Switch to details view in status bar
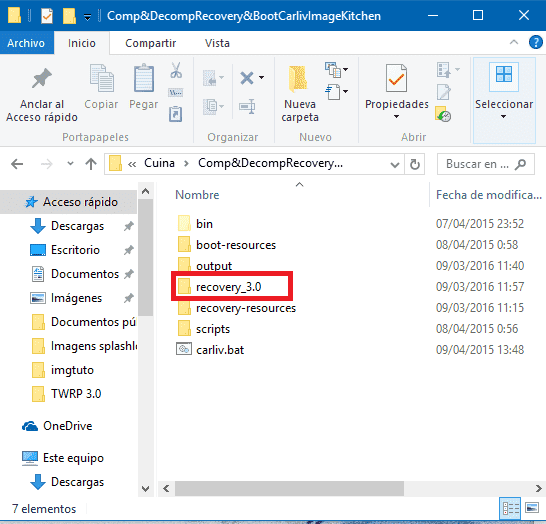The image size is (546, 524). [x=510, y=509]
